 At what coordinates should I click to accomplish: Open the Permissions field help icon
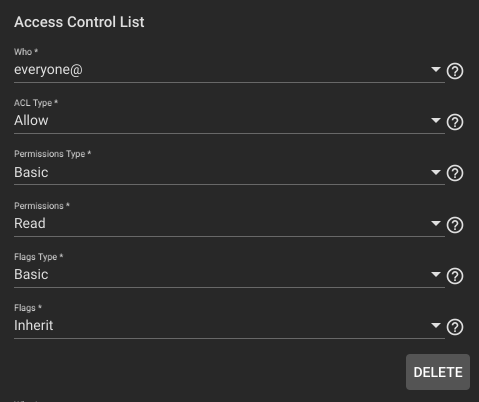pyautogui.click(x=455, y=225)
